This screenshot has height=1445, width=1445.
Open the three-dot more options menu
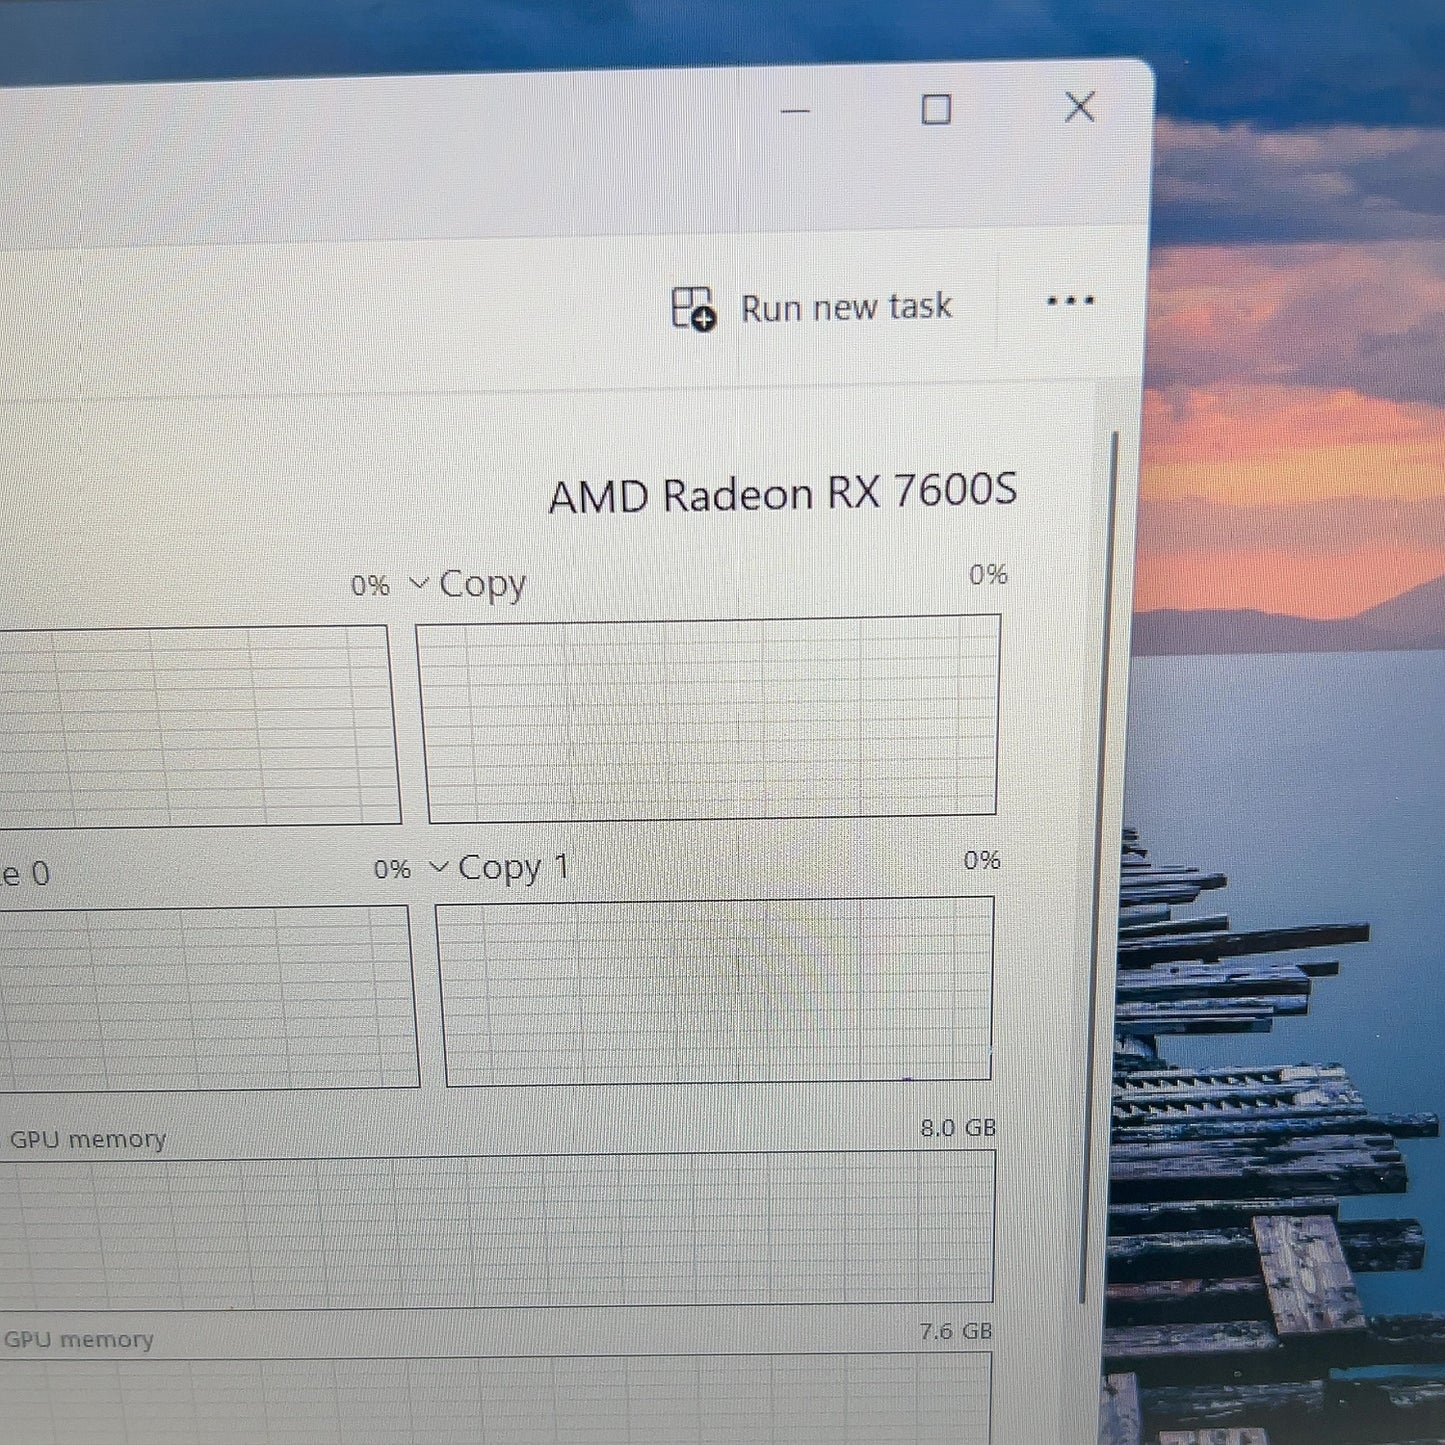tap(1070, 300)
